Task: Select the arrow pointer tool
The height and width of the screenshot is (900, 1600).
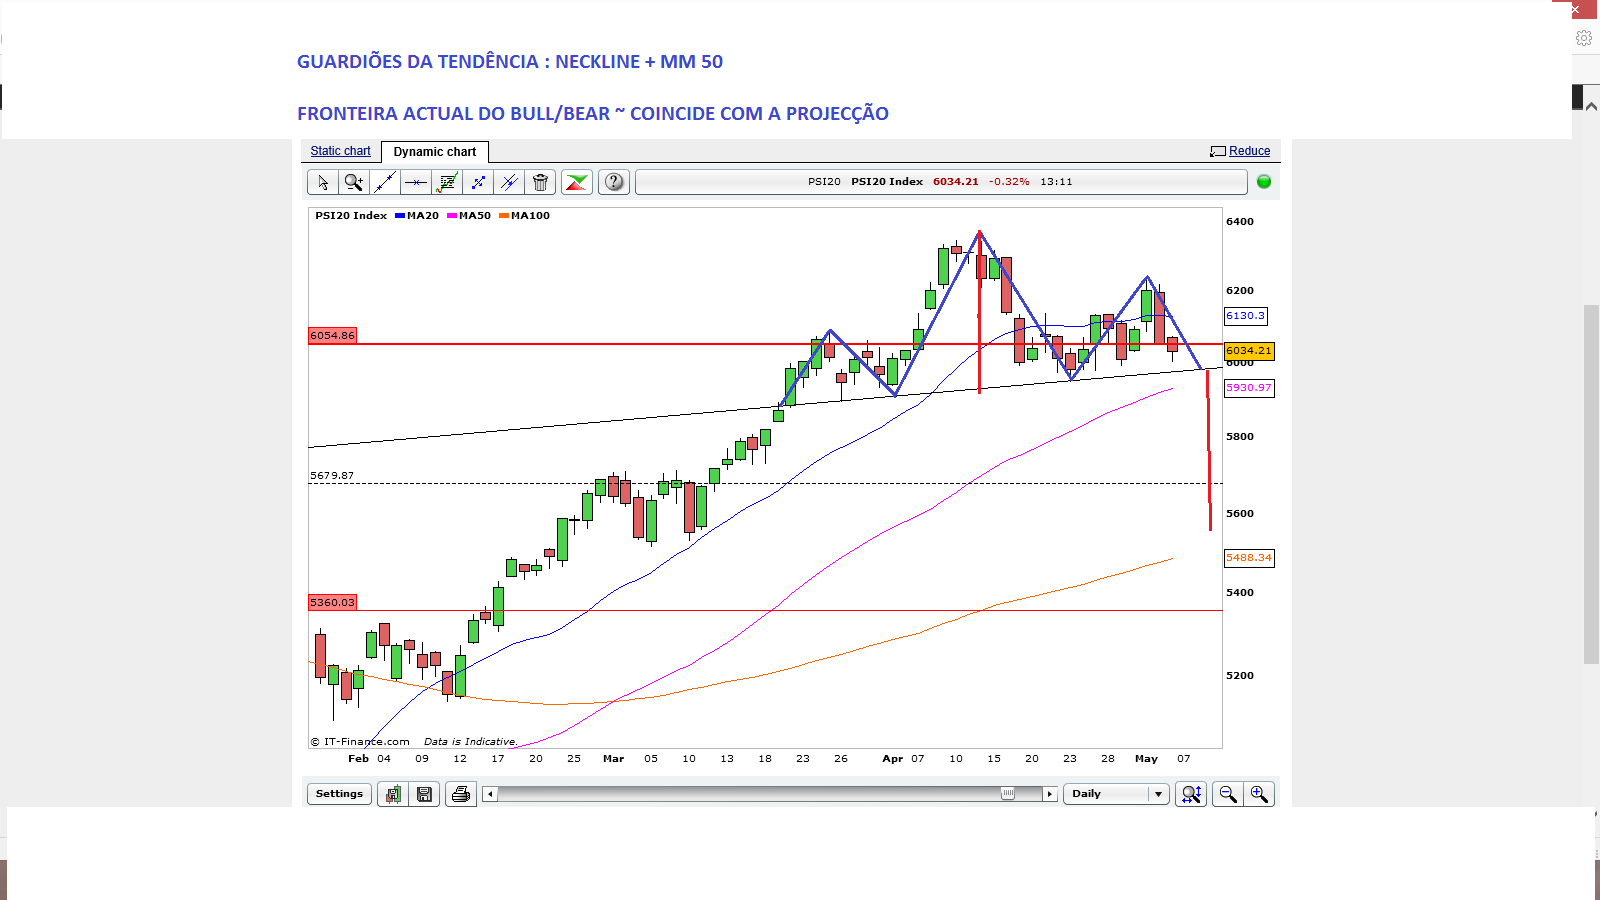Action: click(x=322, y=182)
